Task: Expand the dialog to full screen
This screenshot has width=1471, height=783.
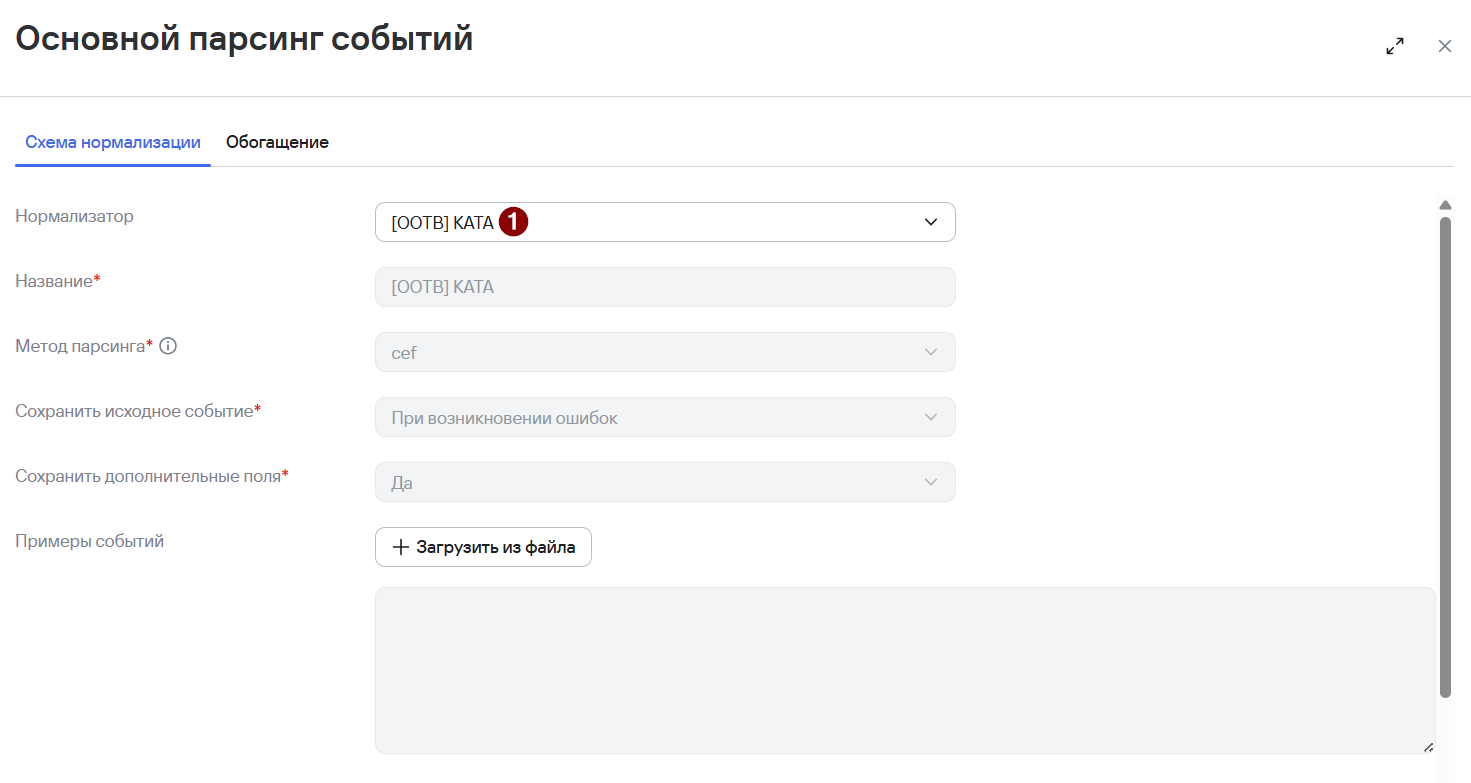Action: (x=1394, y=46)
